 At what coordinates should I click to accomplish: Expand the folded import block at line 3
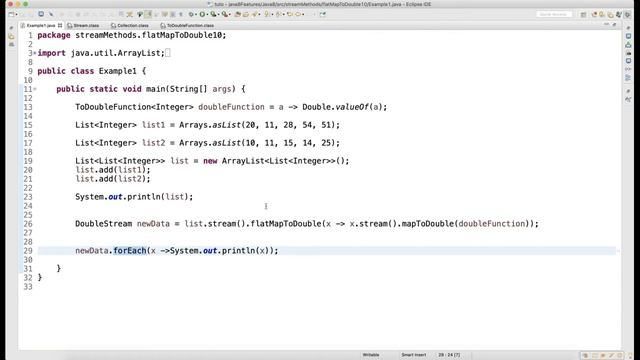click(35, 53)
